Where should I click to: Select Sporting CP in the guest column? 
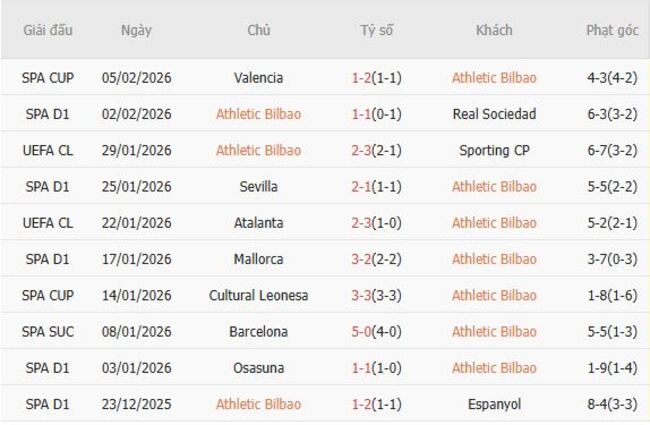click(x=493, y=150)
